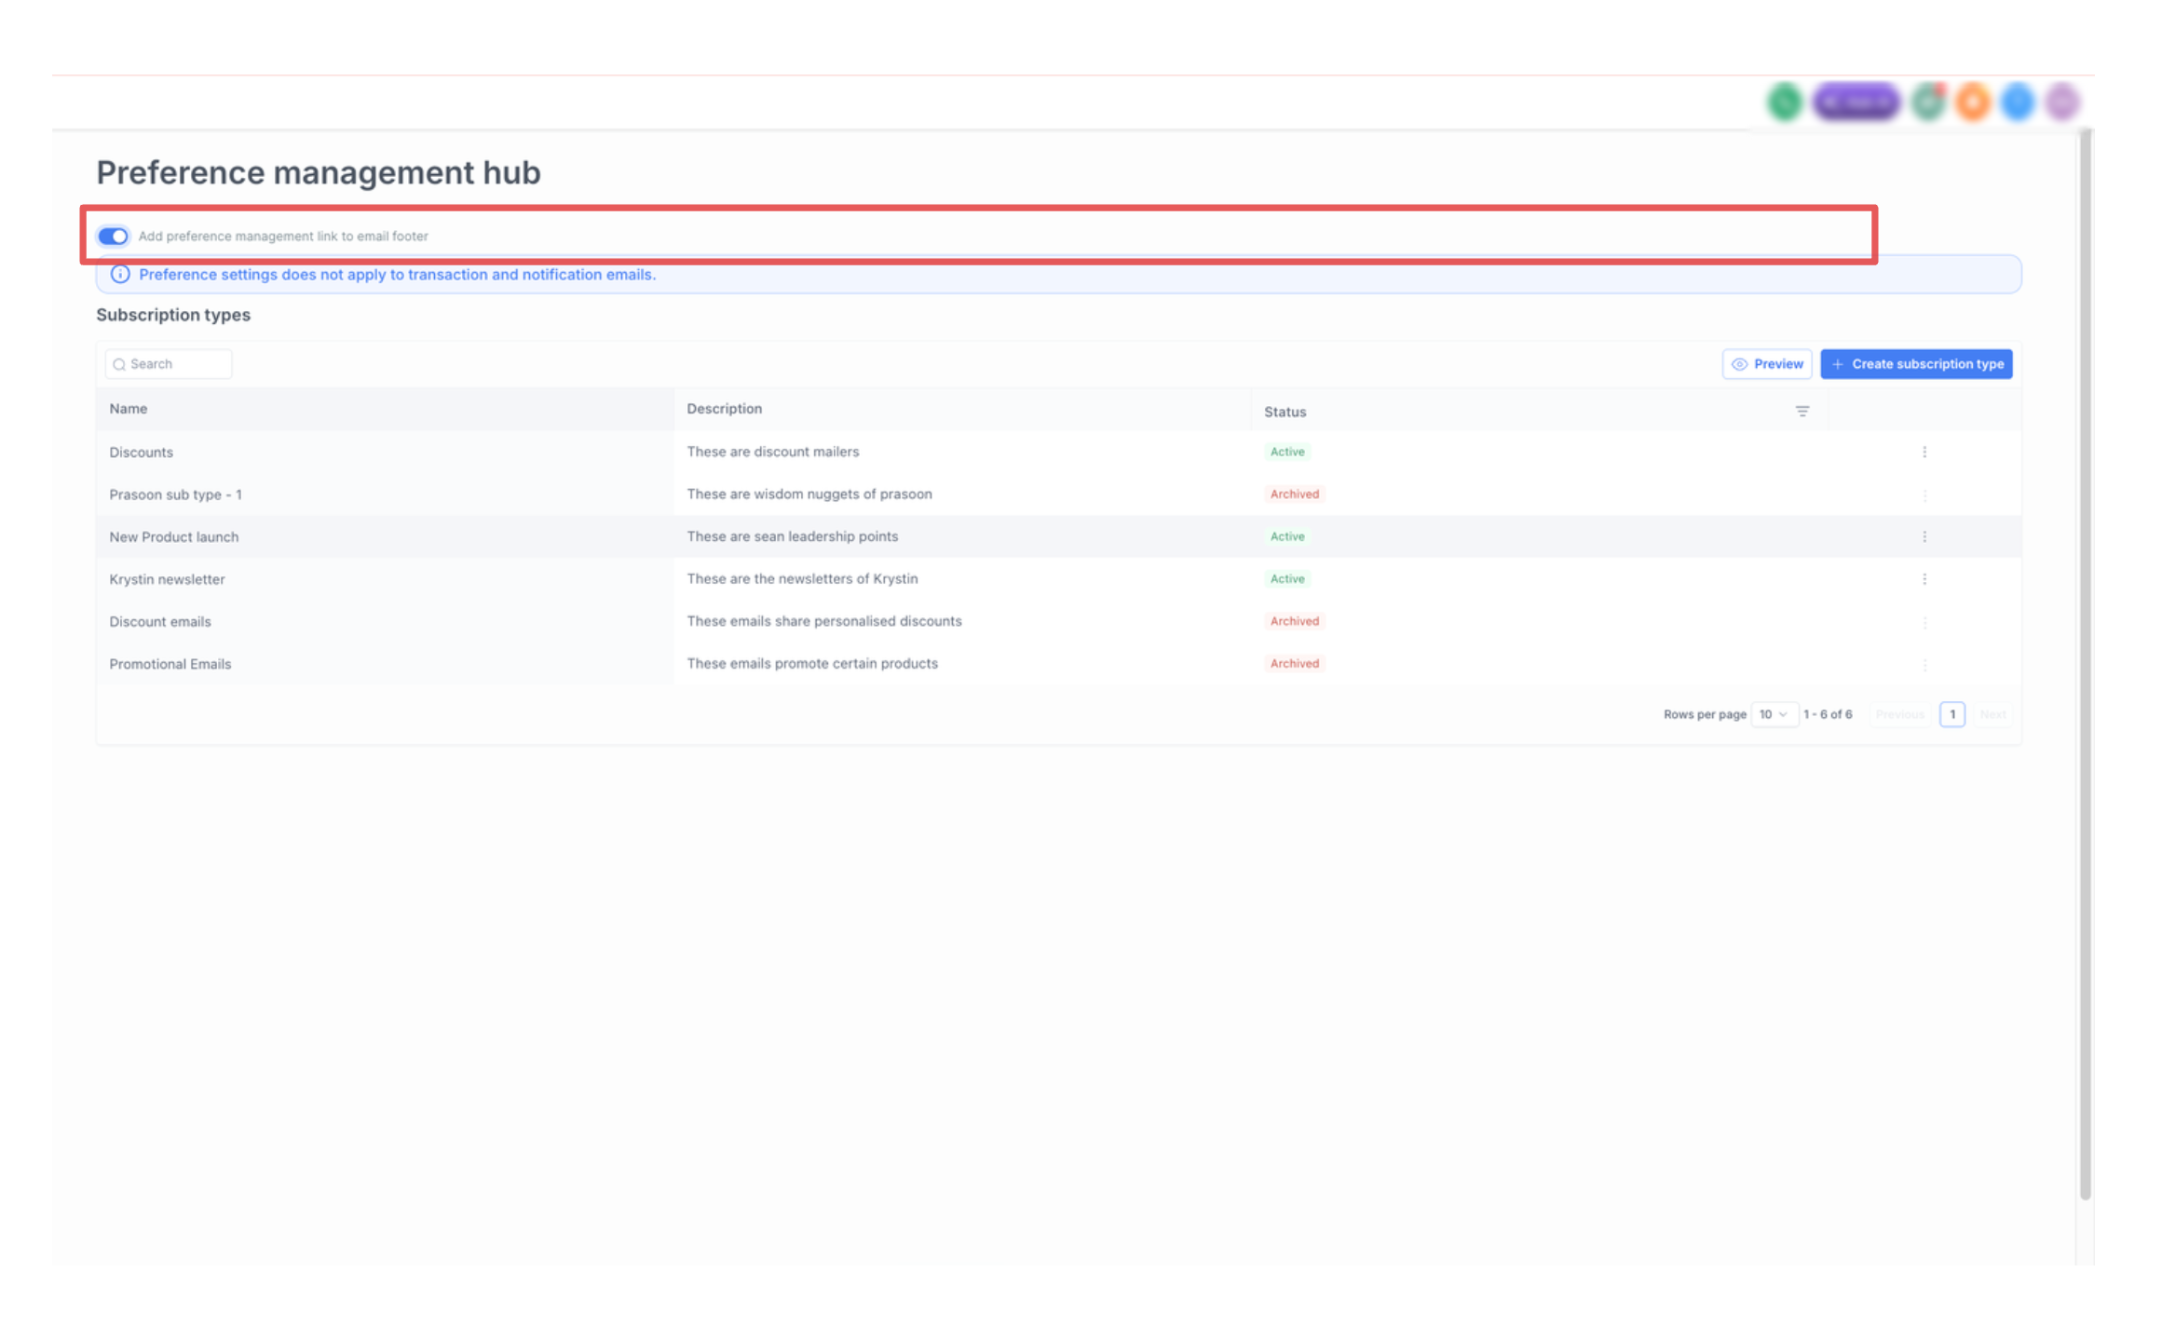
Task: Select the Discount emails name
Action: click(x=160, y=622)
